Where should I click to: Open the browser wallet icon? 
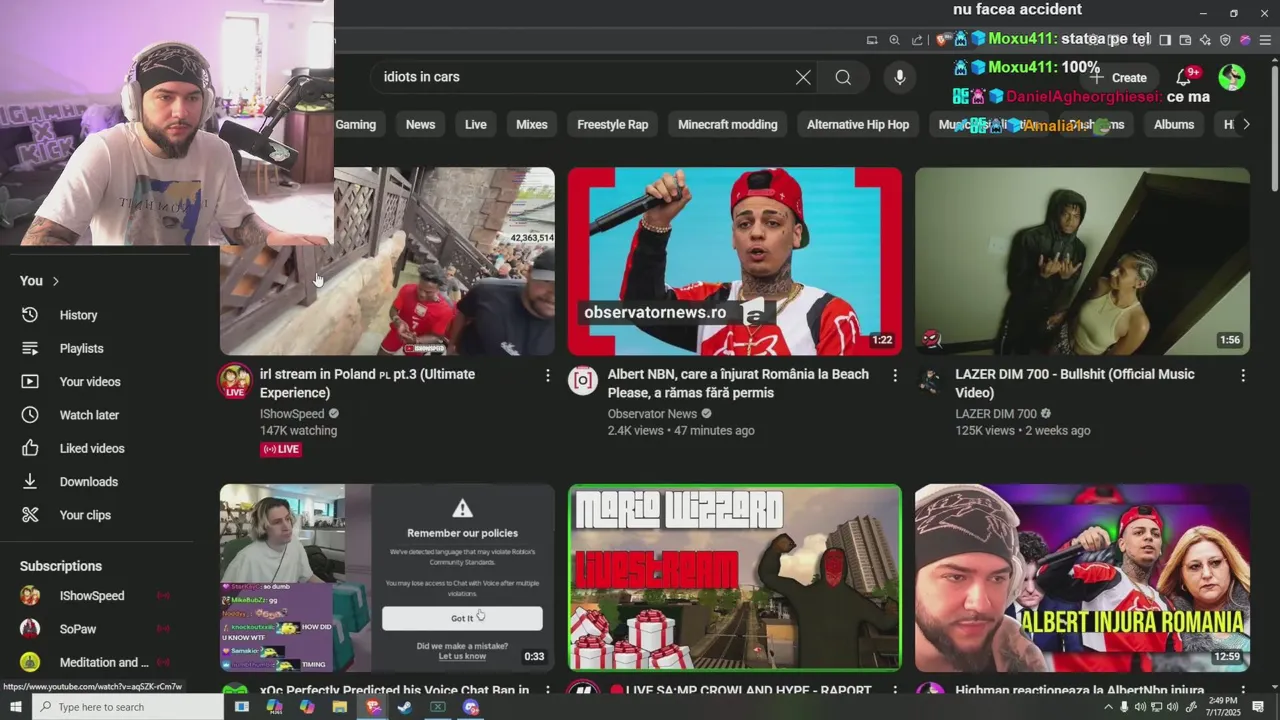tap(1185, 40)
